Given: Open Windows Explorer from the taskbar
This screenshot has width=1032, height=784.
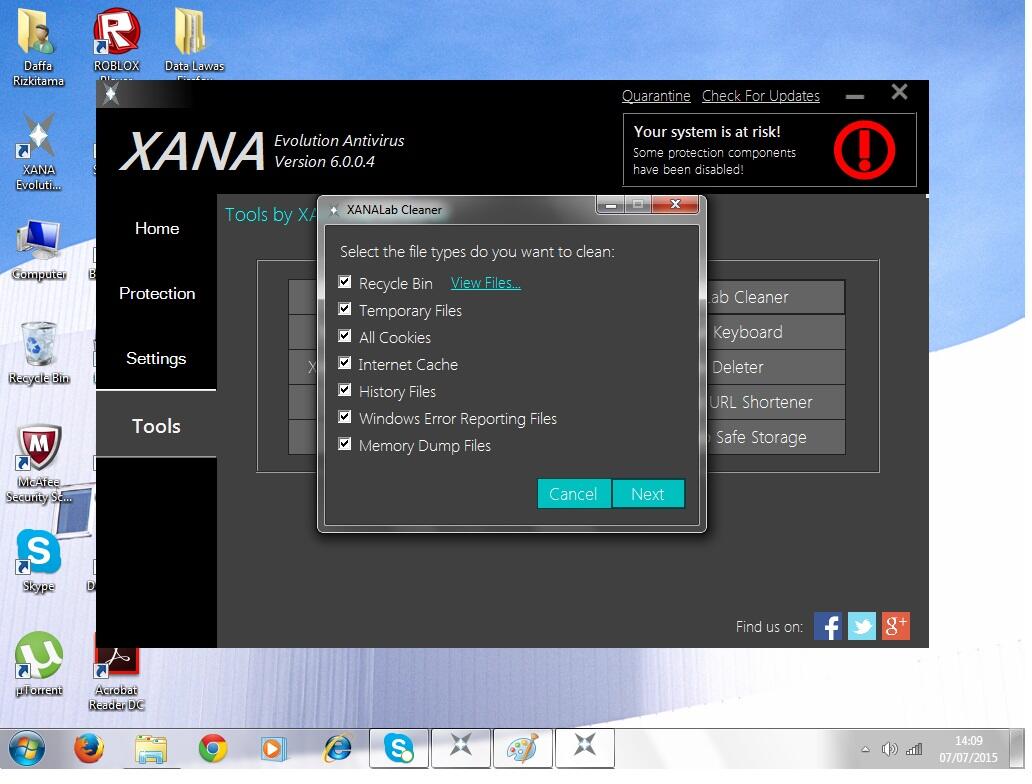Looking at the screenshot, I should coord(151,748).
